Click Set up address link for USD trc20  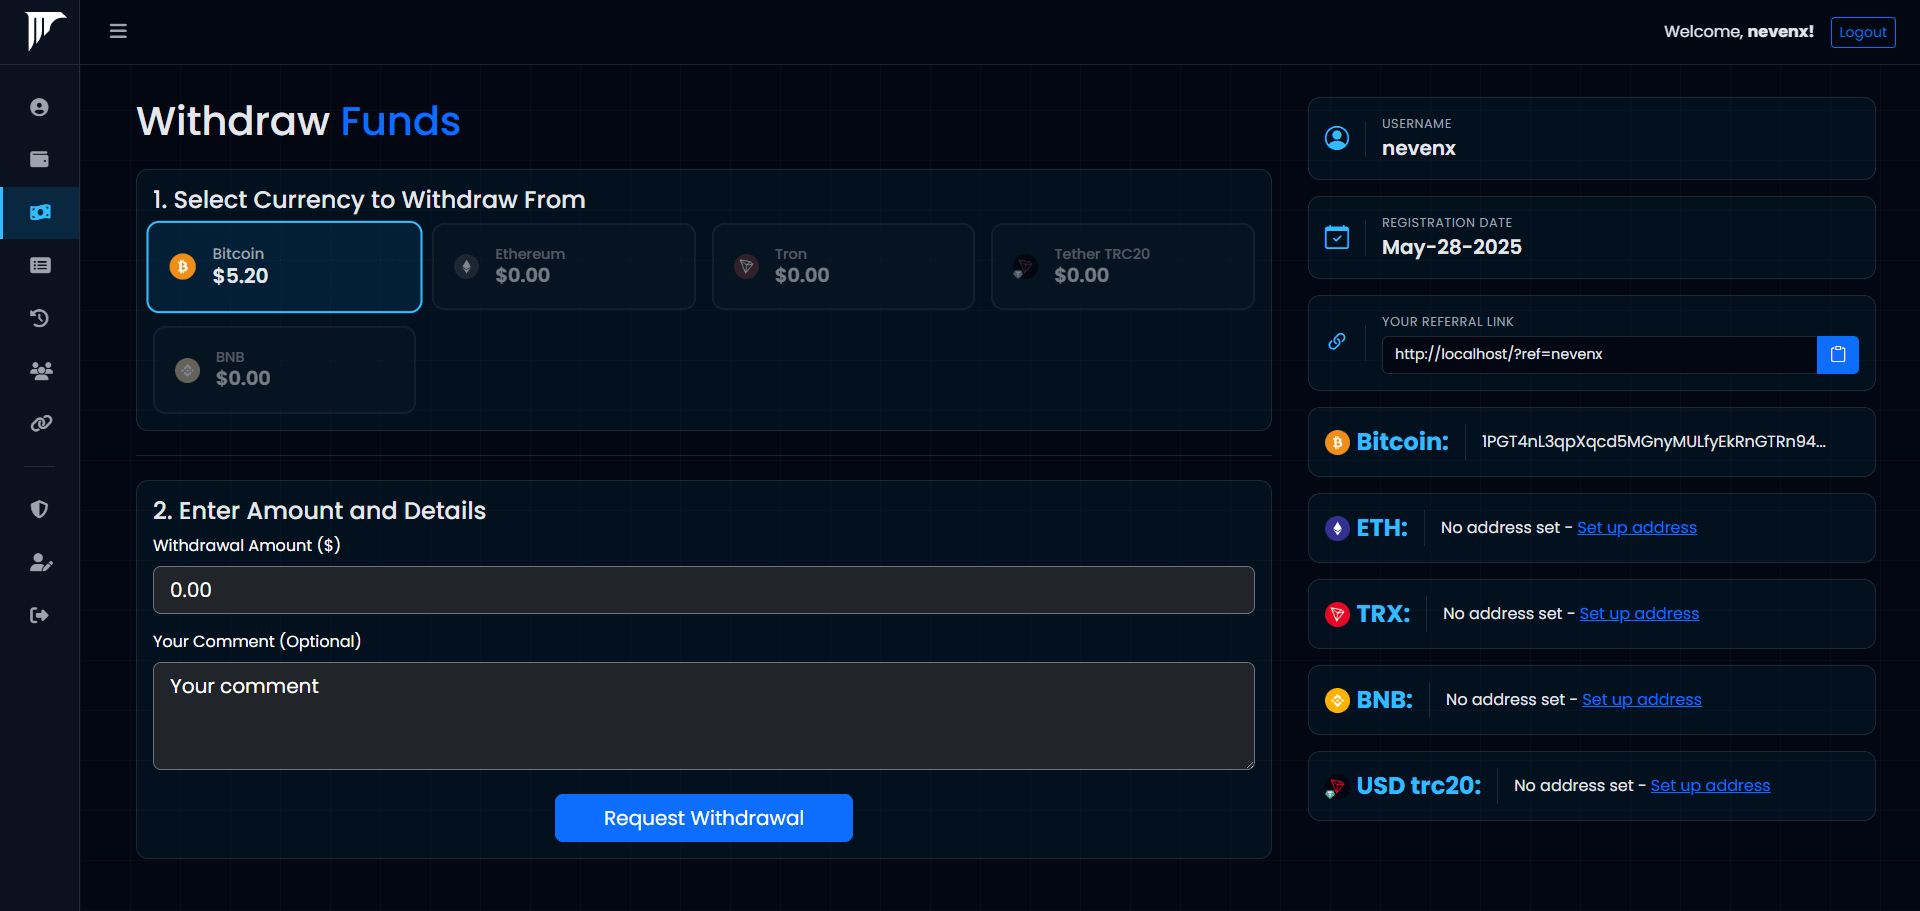pos(1710,786)
